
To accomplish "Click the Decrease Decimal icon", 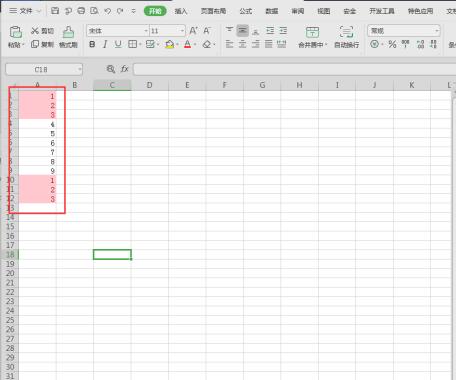I will (433, 44).
